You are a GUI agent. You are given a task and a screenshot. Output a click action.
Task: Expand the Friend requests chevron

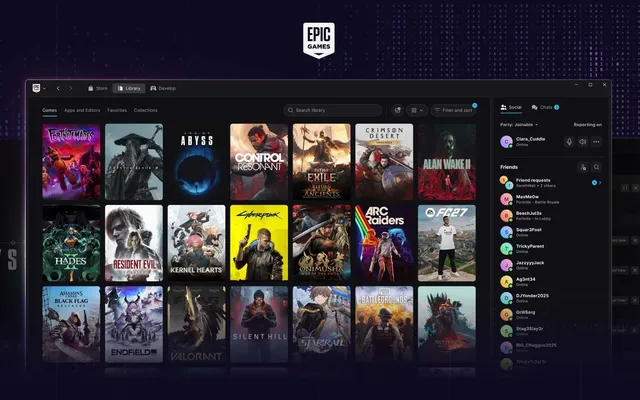tap(600, 182)
